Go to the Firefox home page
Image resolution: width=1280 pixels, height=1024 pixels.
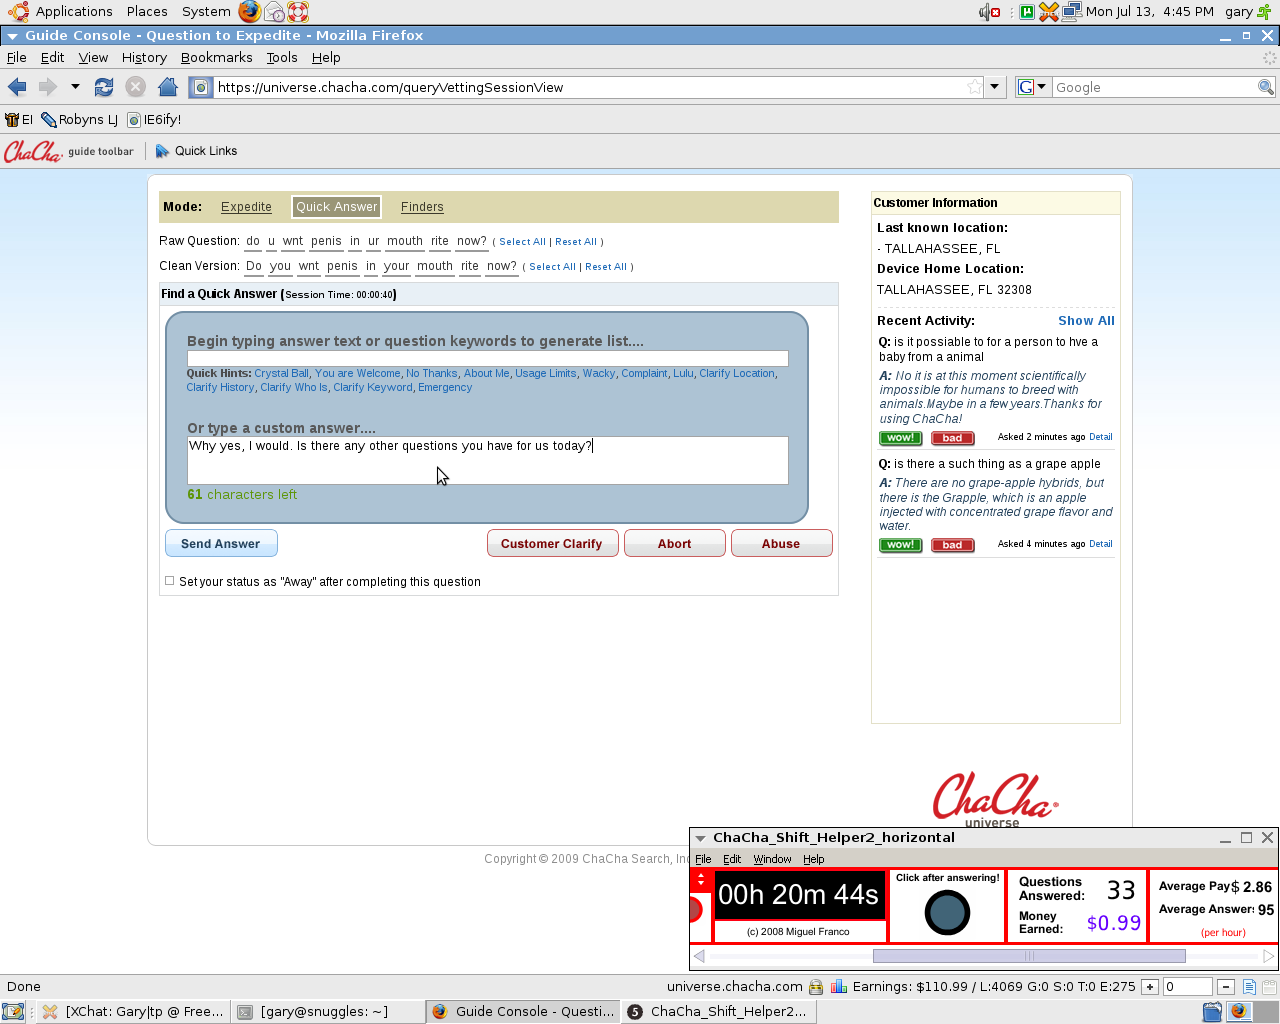coord(168,87)
